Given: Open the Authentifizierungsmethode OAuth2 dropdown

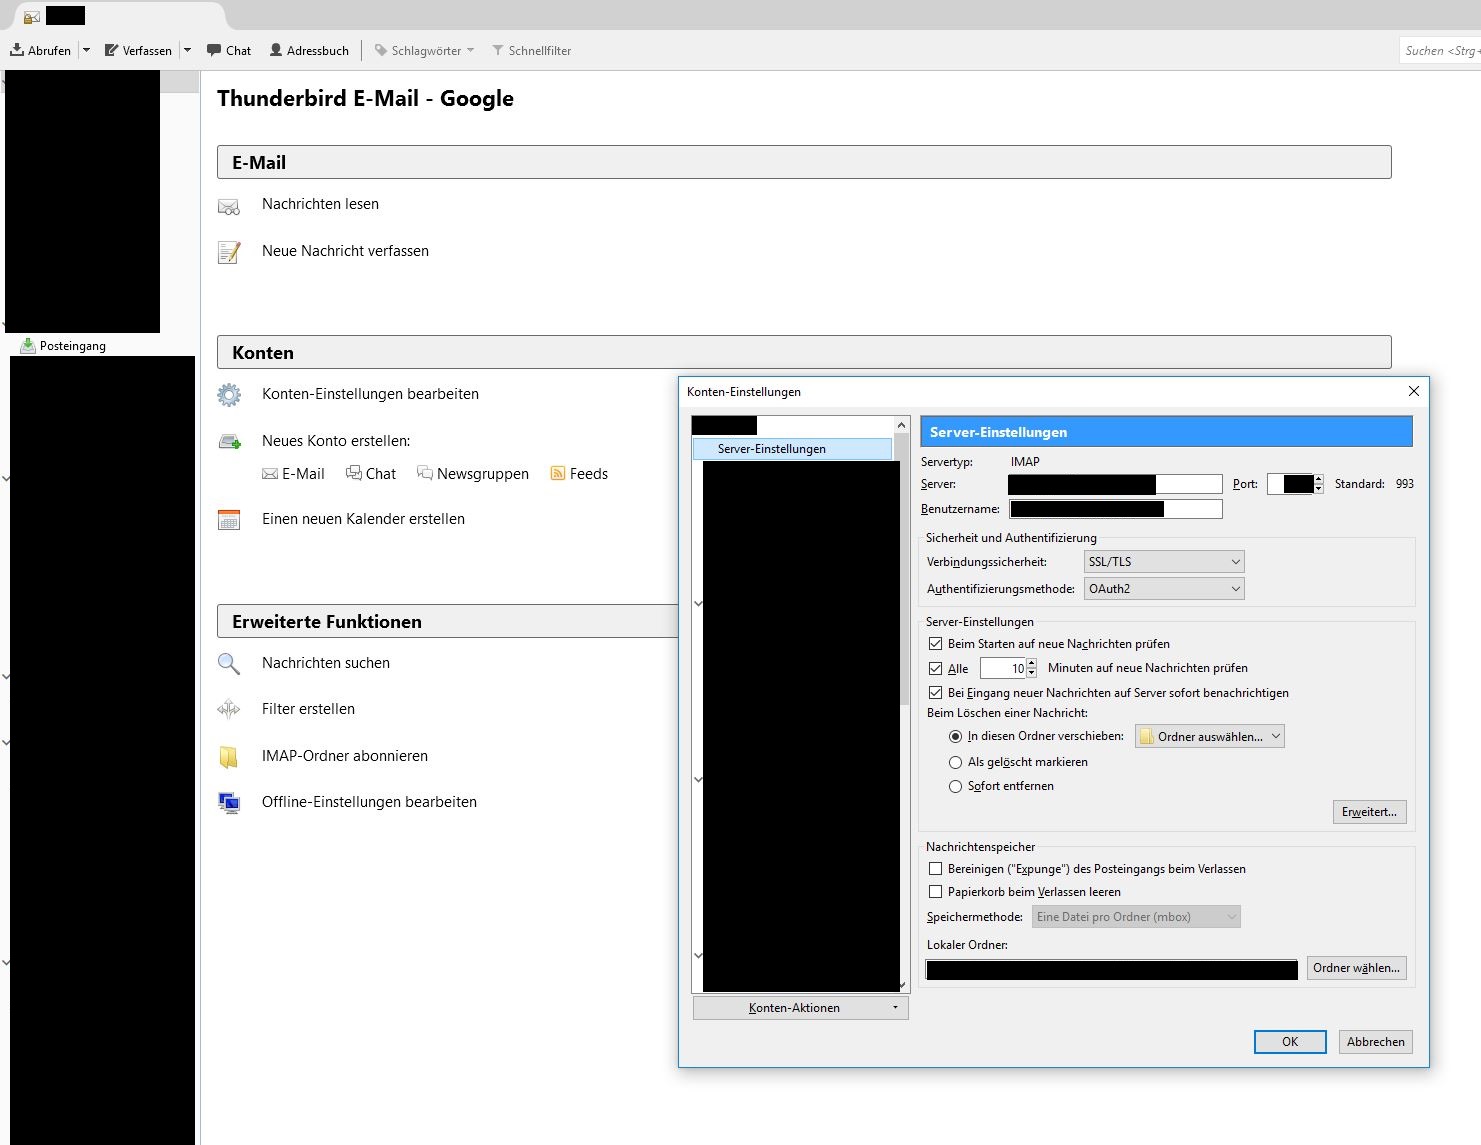Looking at the screenshot, I should pyautogui.click(x=1164, y=589).
